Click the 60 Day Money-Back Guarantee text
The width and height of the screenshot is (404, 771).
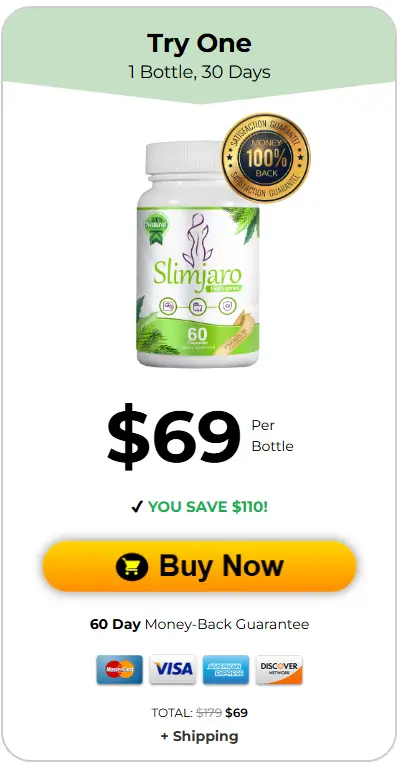[200, 624]
